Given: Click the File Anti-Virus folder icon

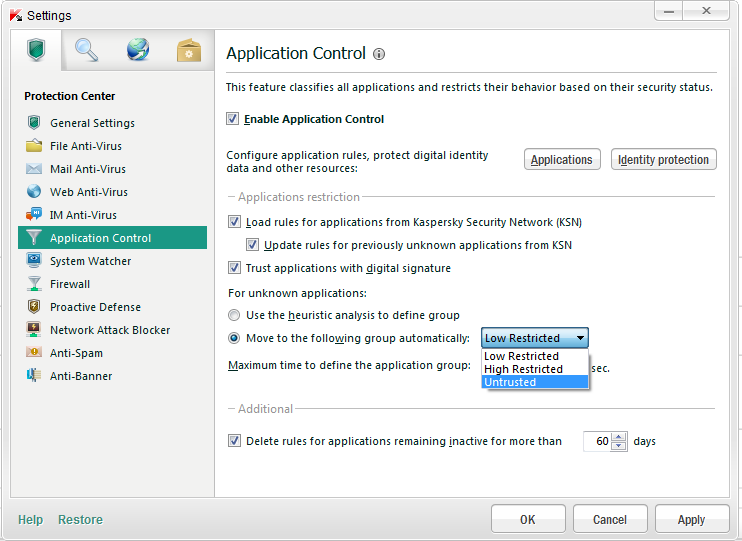Looking at the screenshot, I should 34,146.
